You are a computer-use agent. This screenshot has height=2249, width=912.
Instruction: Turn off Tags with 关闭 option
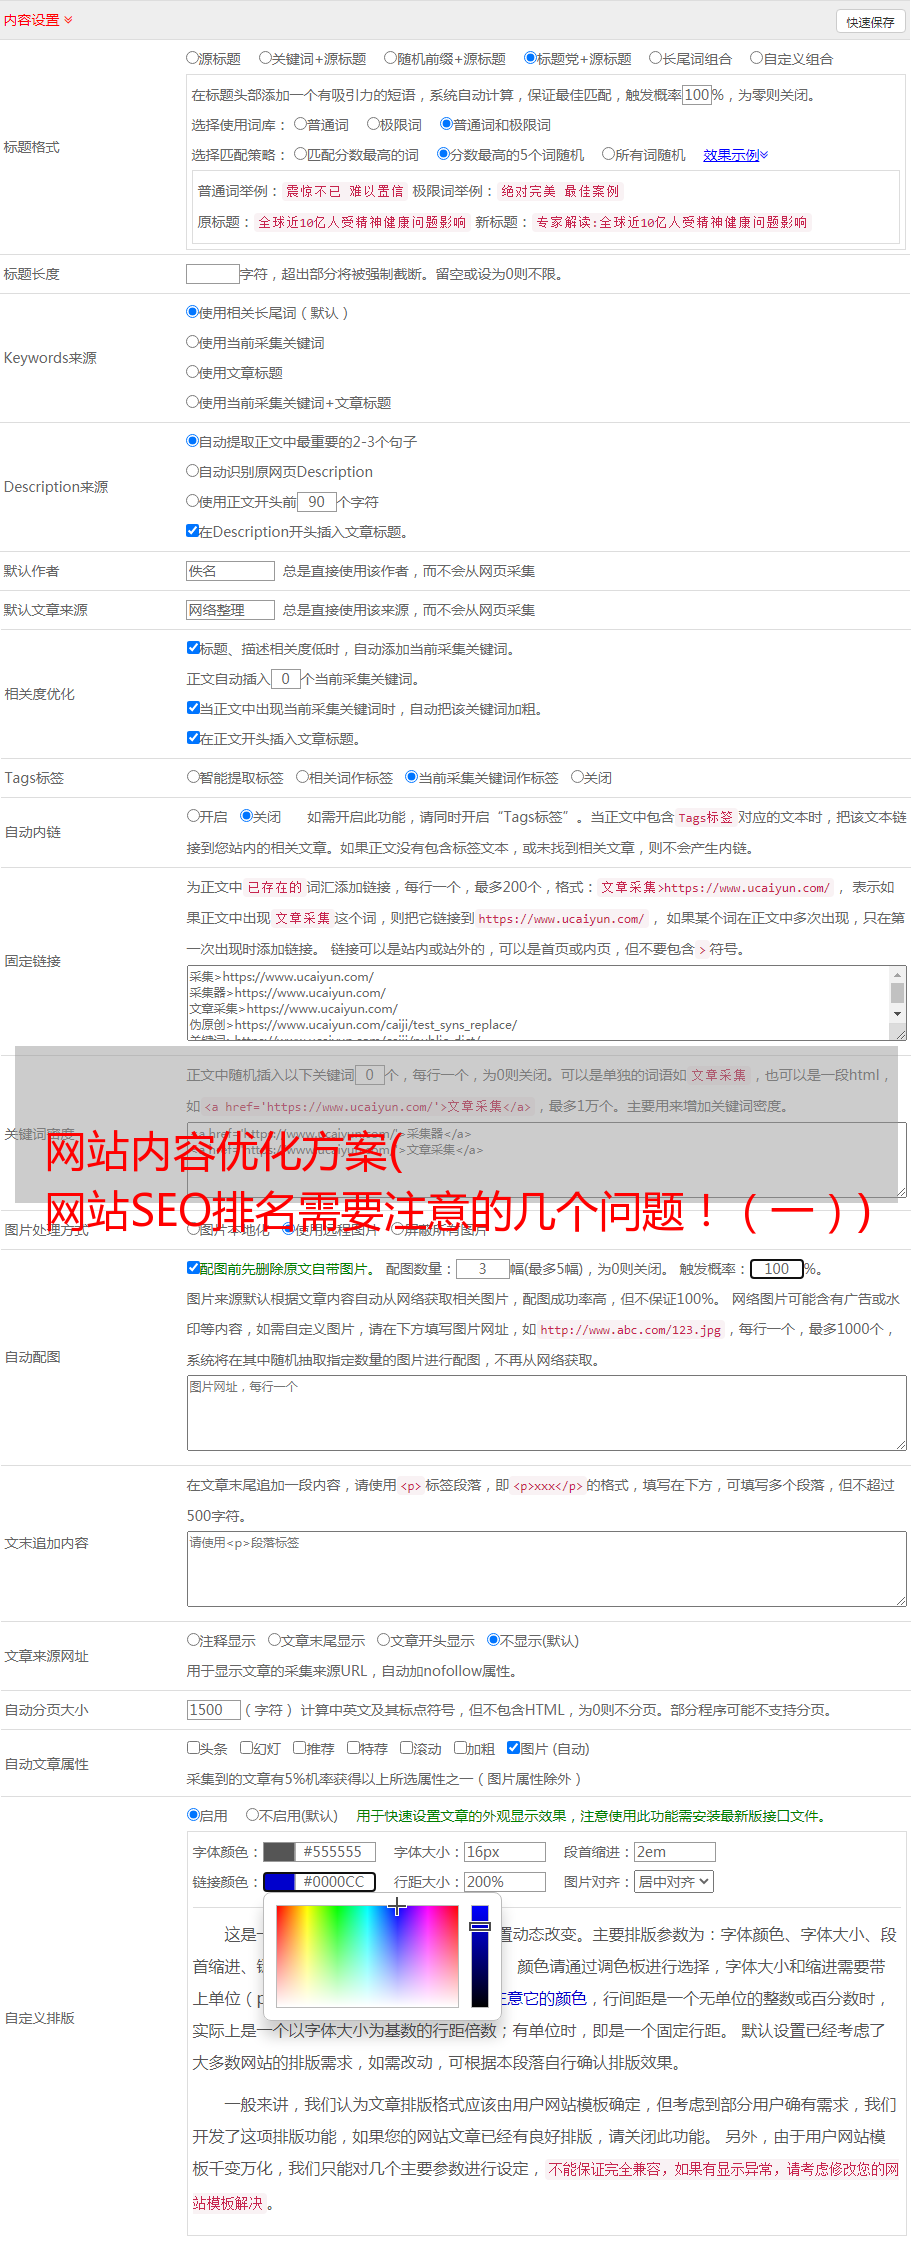pyautogui.click(x=578, y=777)
